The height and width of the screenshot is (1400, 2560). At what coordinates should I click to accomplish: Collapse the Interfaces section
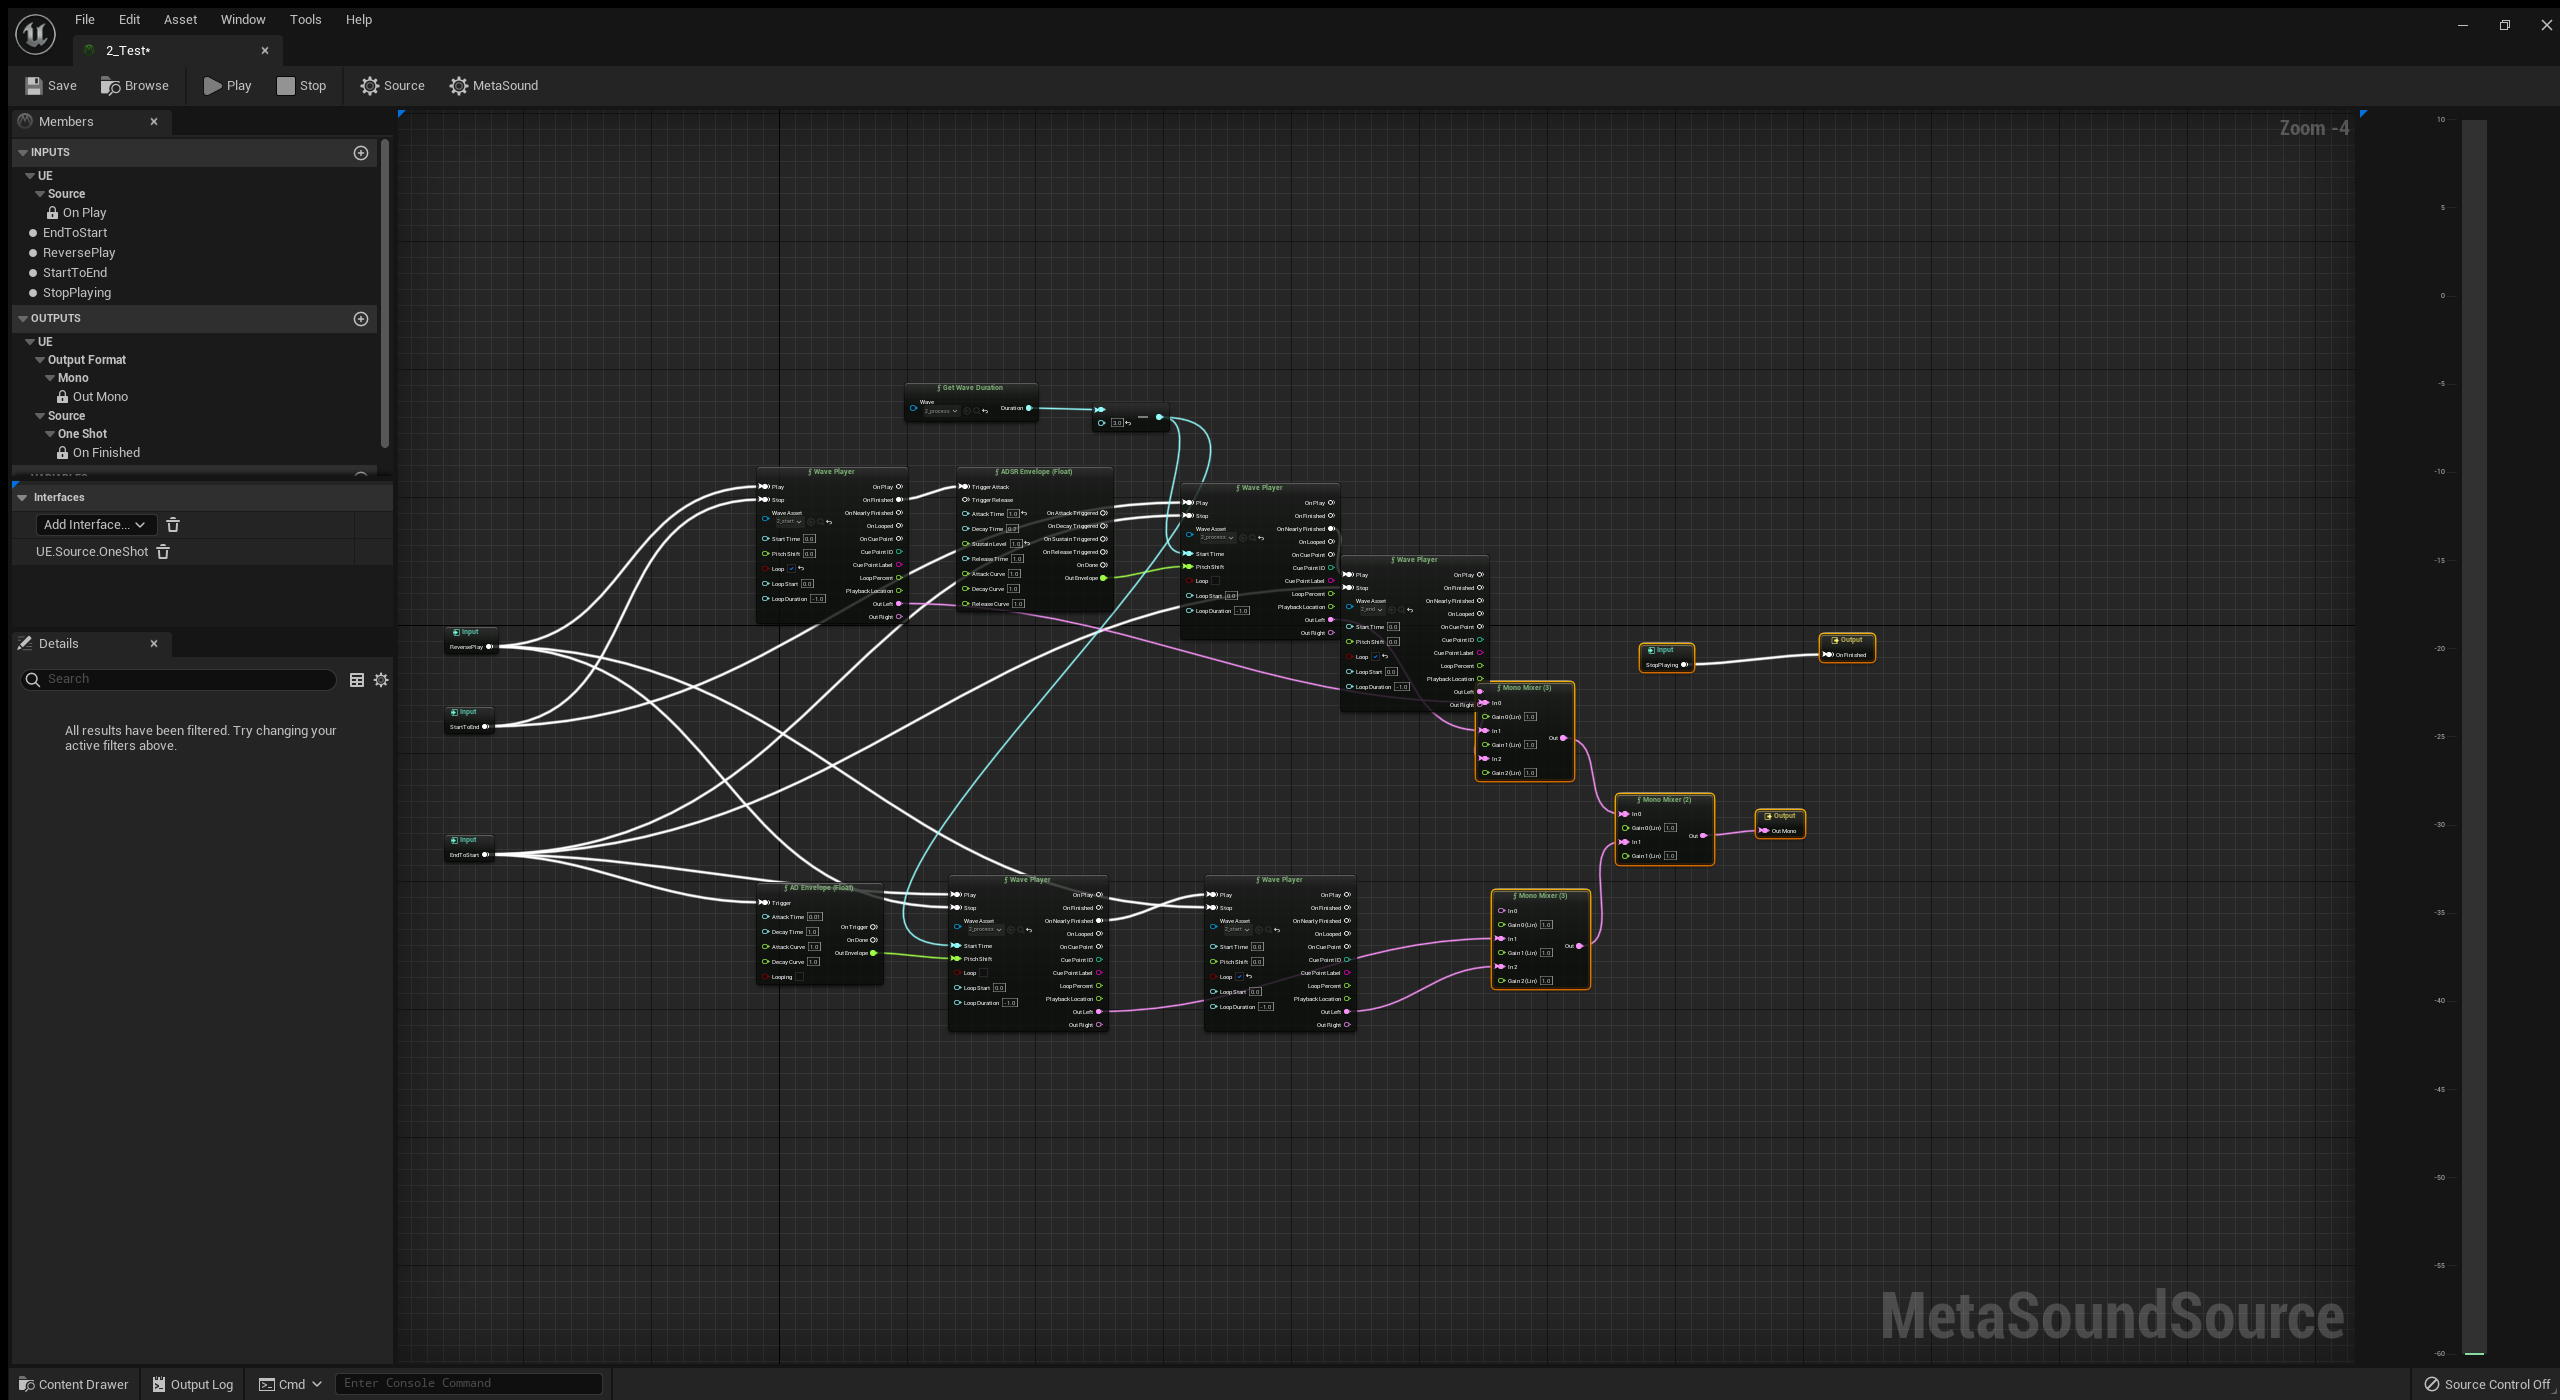click(22, 498)
